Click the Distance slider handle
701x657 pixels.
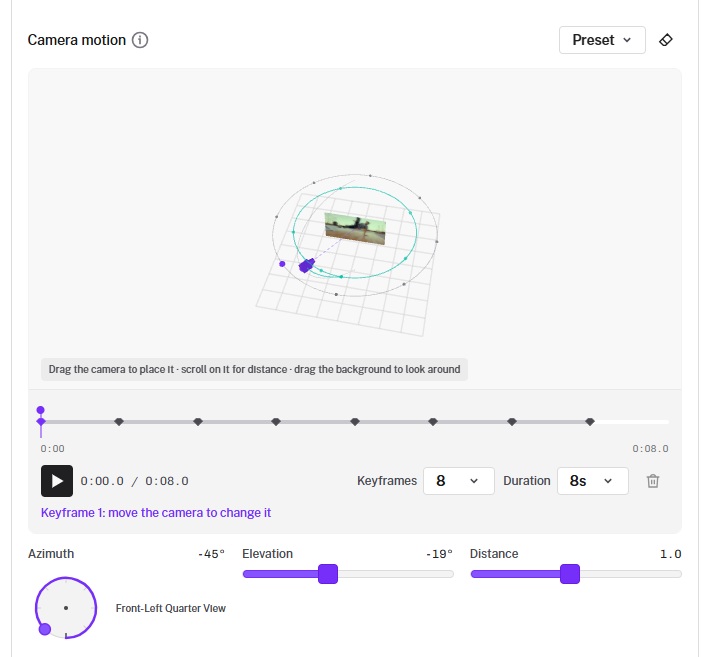(570, 574)
